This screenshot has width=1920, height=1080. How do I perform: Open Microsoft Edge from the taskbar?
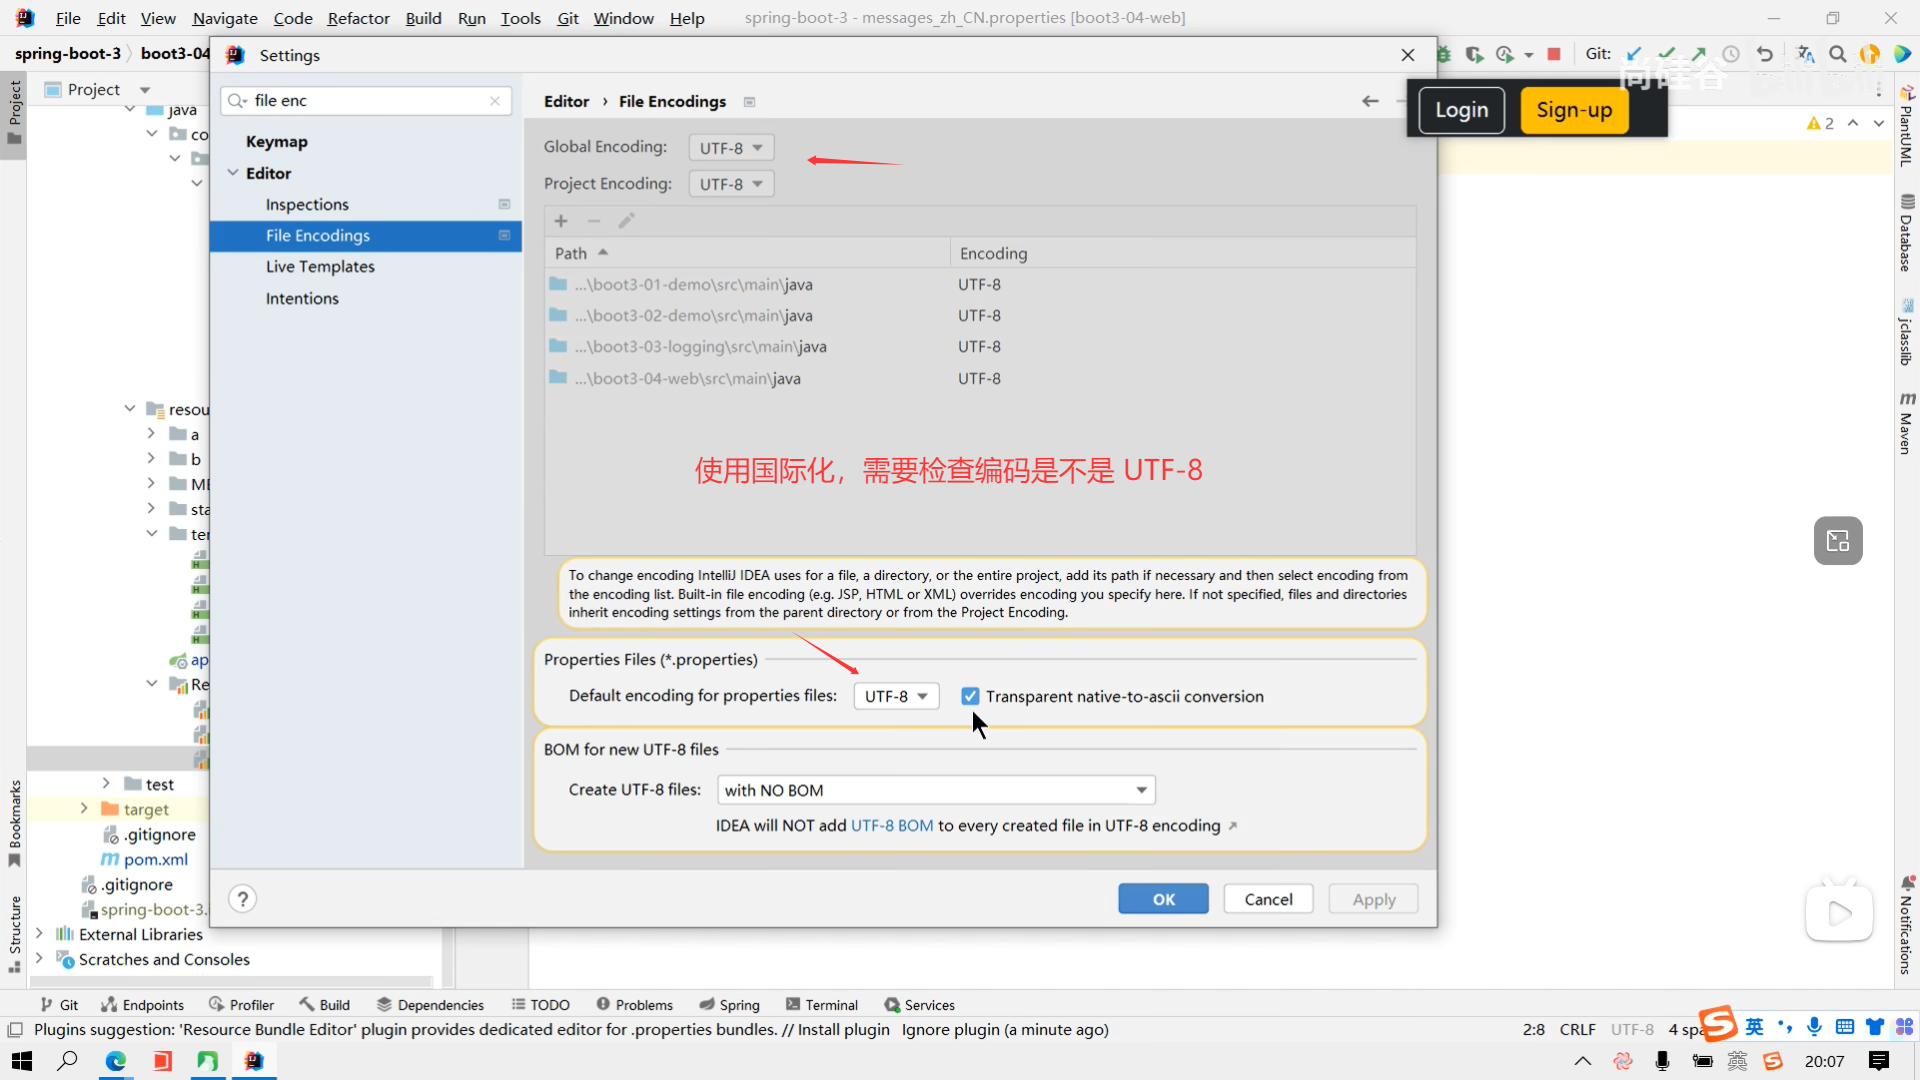coord(116,1061)
